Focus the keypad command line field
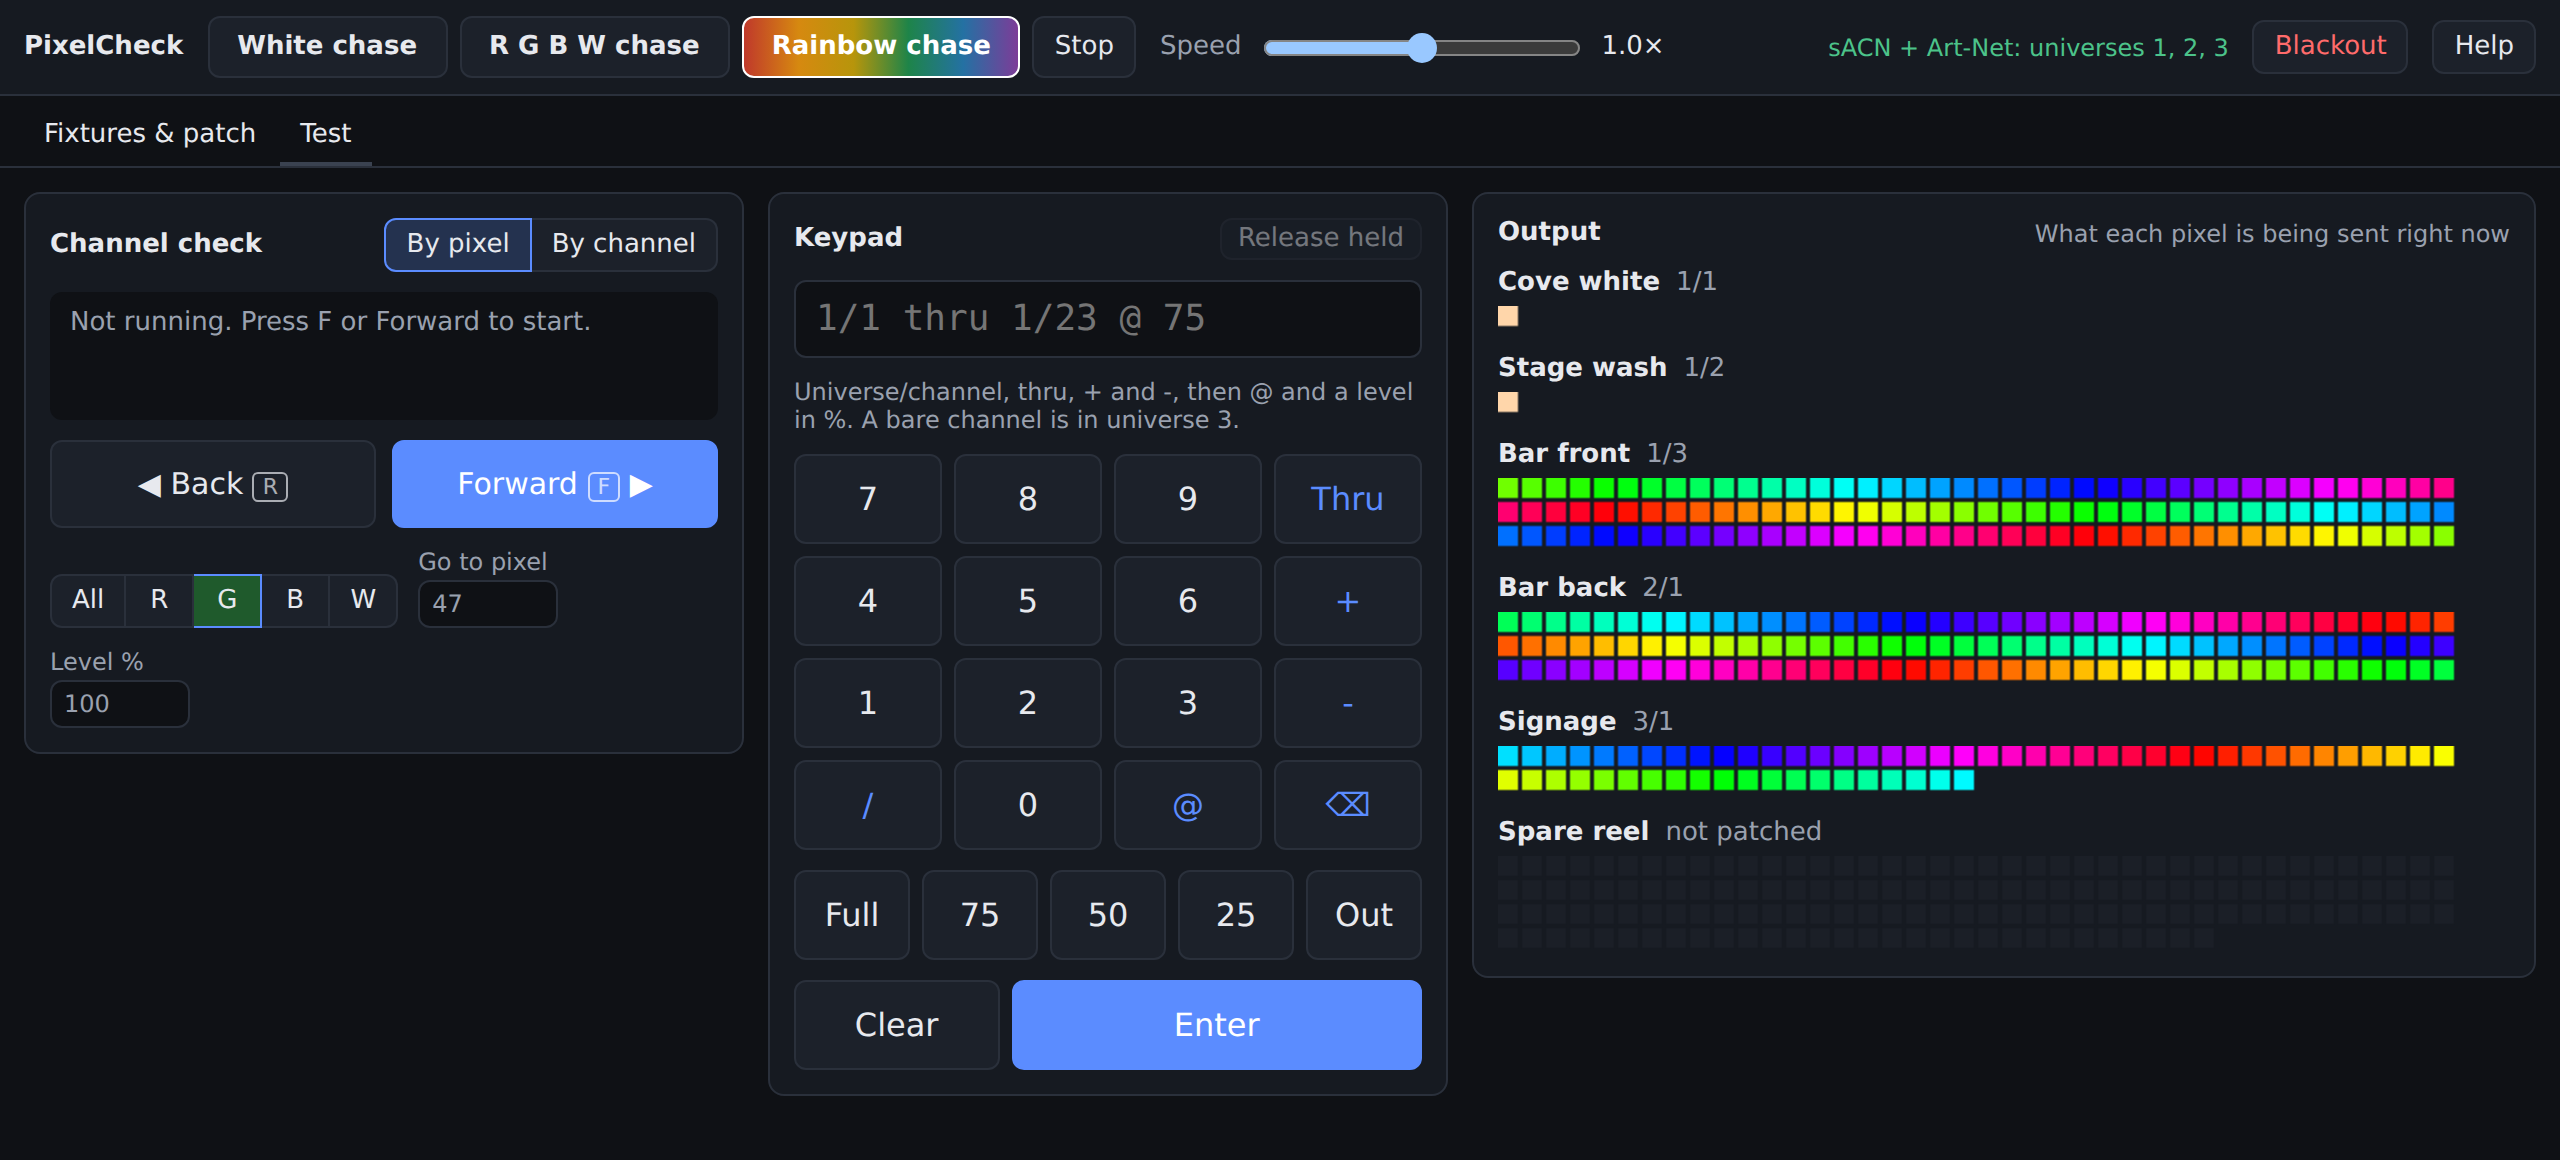Image resolution: width=2560 pixels, height=1160 pixels. tap(1107, 319)
